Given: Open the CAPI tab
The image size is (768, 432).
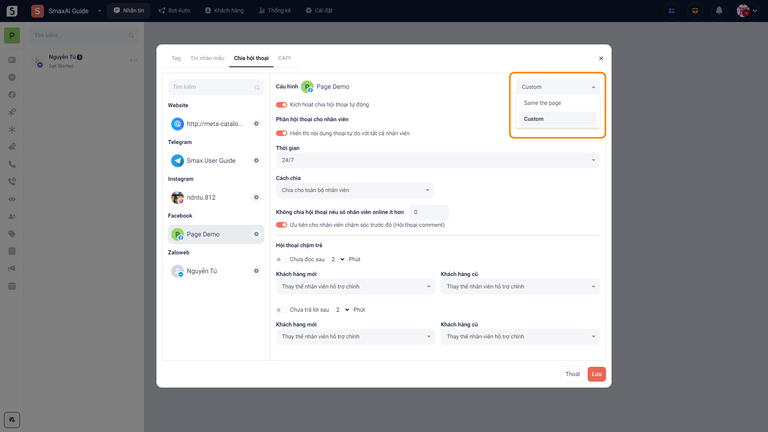Looking at the screenshot, I should (285, 58).
